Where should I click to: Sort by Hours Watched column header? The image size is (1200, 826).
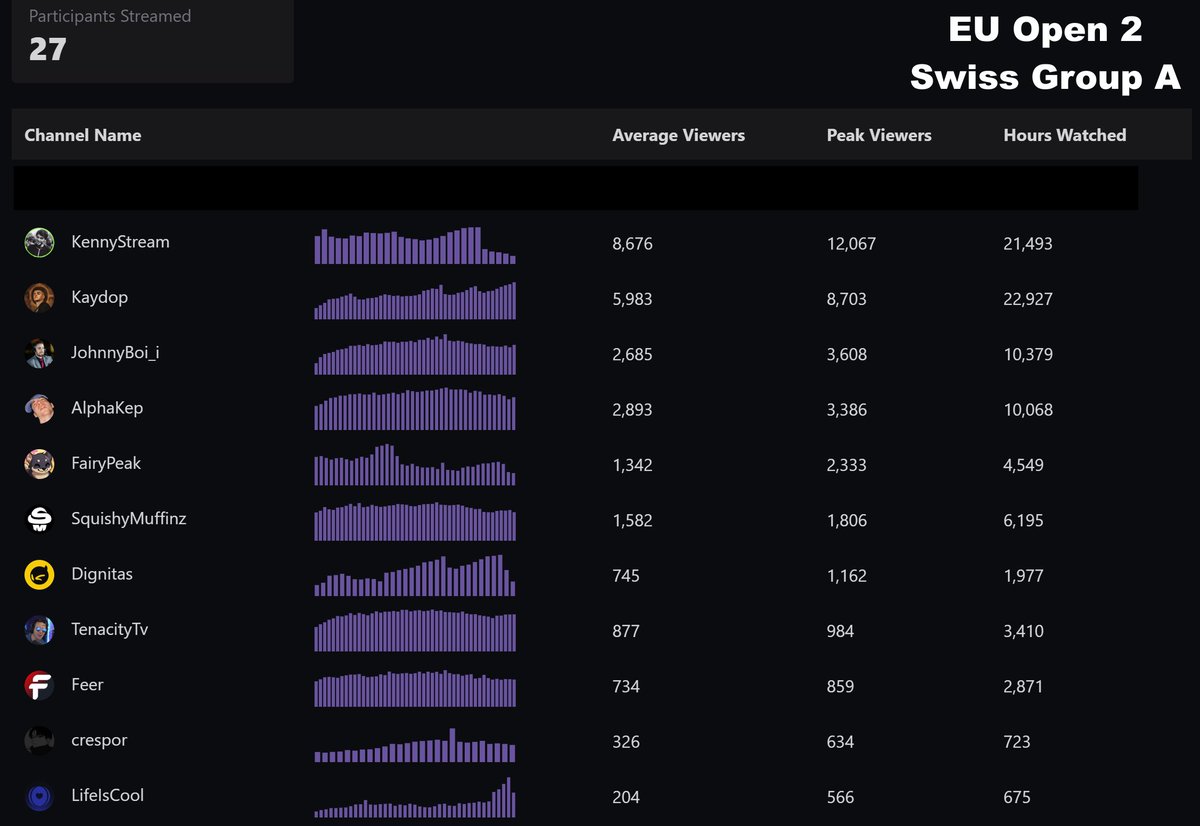click(x=1065, y=135)
